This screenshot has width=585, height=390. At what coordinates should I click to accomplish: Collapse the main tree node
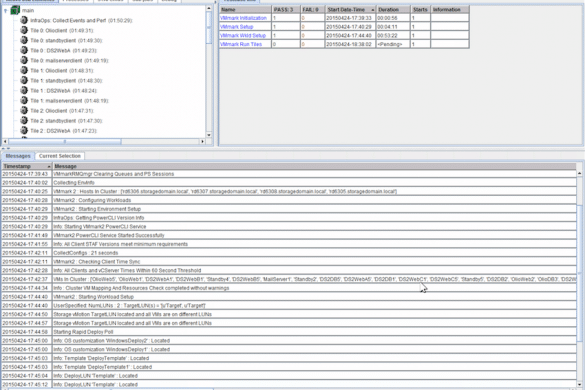[5, 11]
